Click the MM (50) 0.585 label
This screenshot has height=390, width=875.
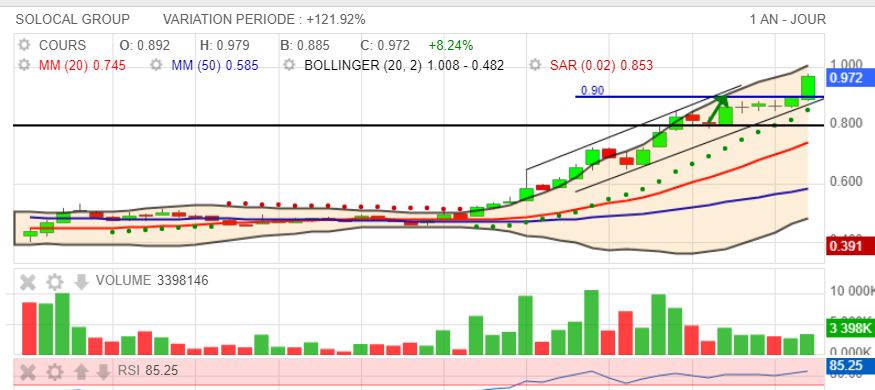point(215,65)
